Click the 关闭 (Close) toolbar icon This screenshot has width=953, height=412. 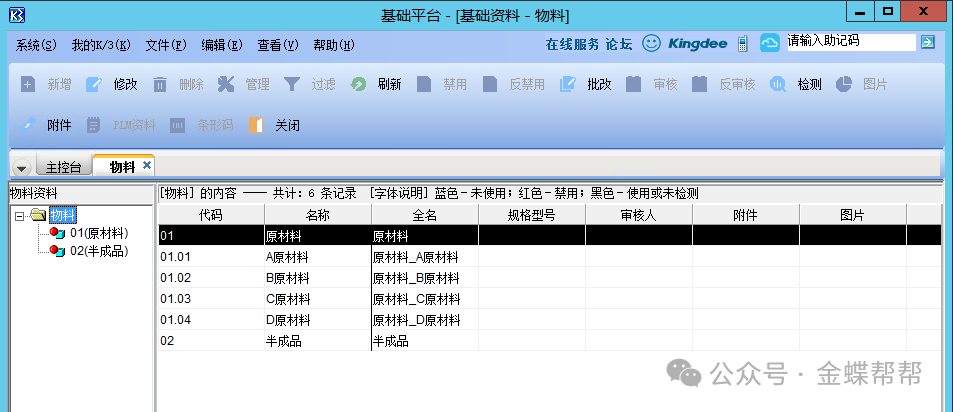tap(257, 126)
